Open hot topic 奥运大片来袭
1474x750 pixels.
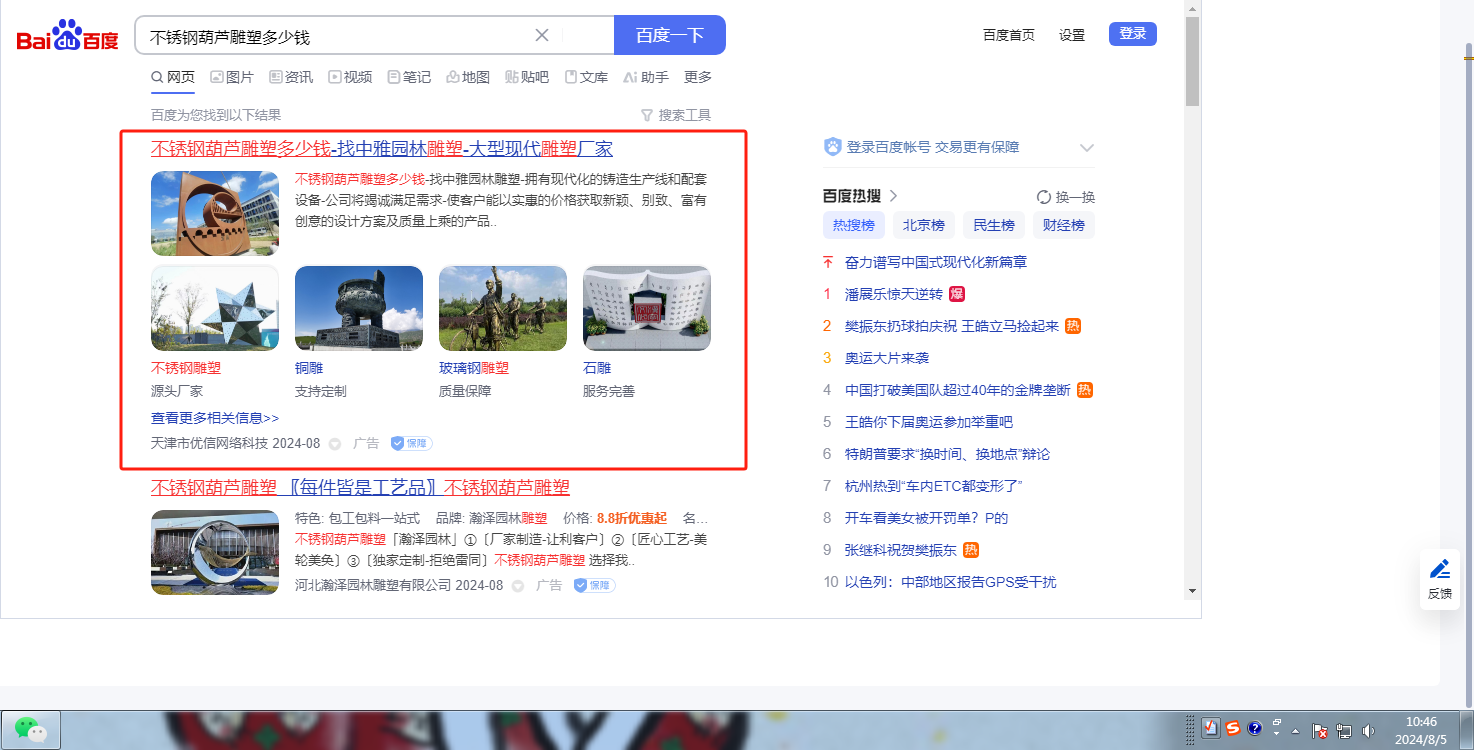point(887,358)
